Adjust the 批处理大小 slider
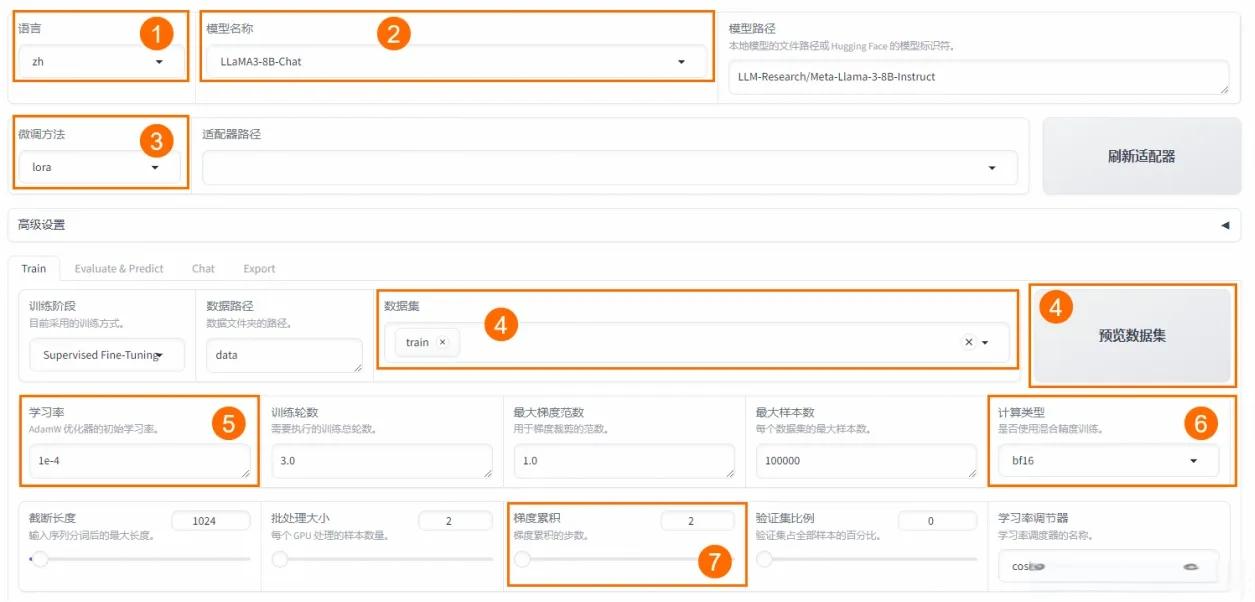This screenshot has width=1255, height=602. tap(382, 559)
